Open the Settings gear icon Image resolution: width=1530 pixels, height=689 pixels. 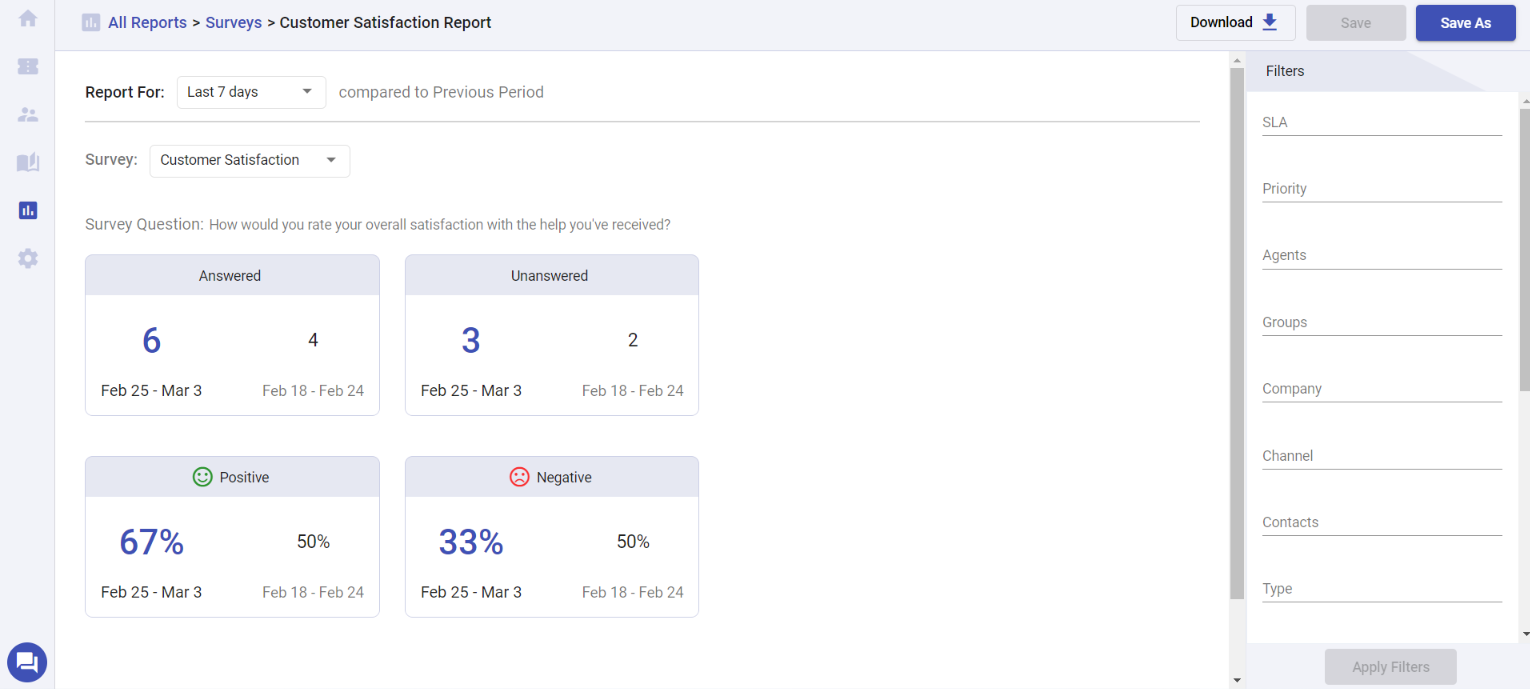(x=27, y=258)
